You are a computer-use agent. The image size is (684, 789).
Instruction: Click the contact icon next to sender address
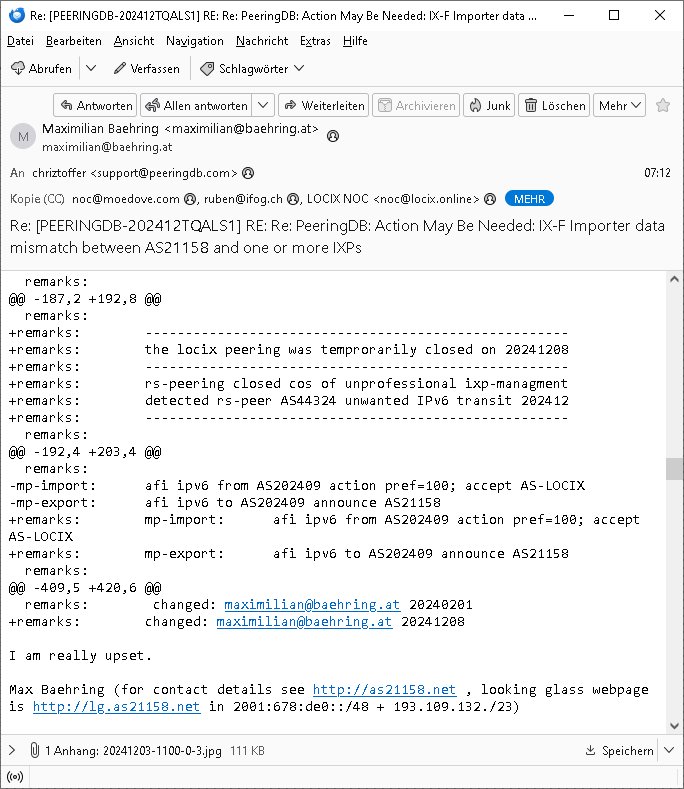pyautogui.click(x=333, y=135)
